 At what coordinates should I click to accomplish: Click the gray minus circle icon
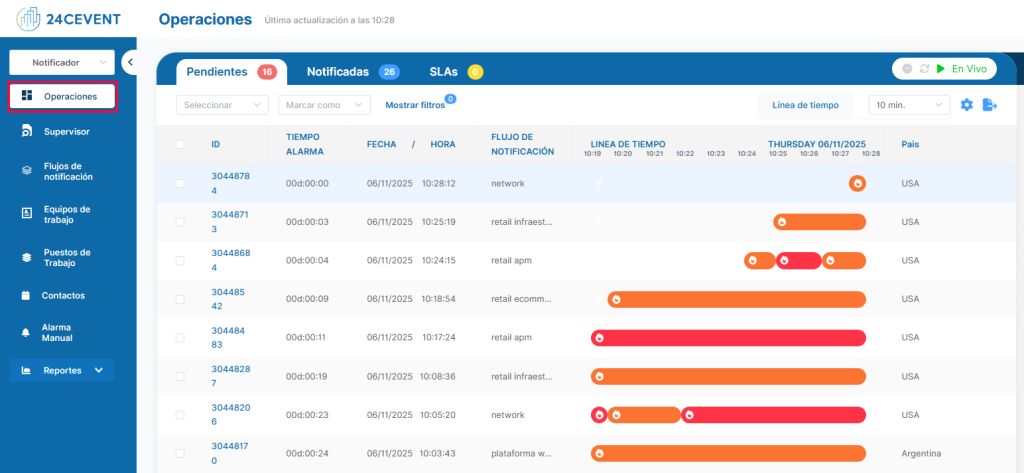pyautogui.click(x=907, y=69)
